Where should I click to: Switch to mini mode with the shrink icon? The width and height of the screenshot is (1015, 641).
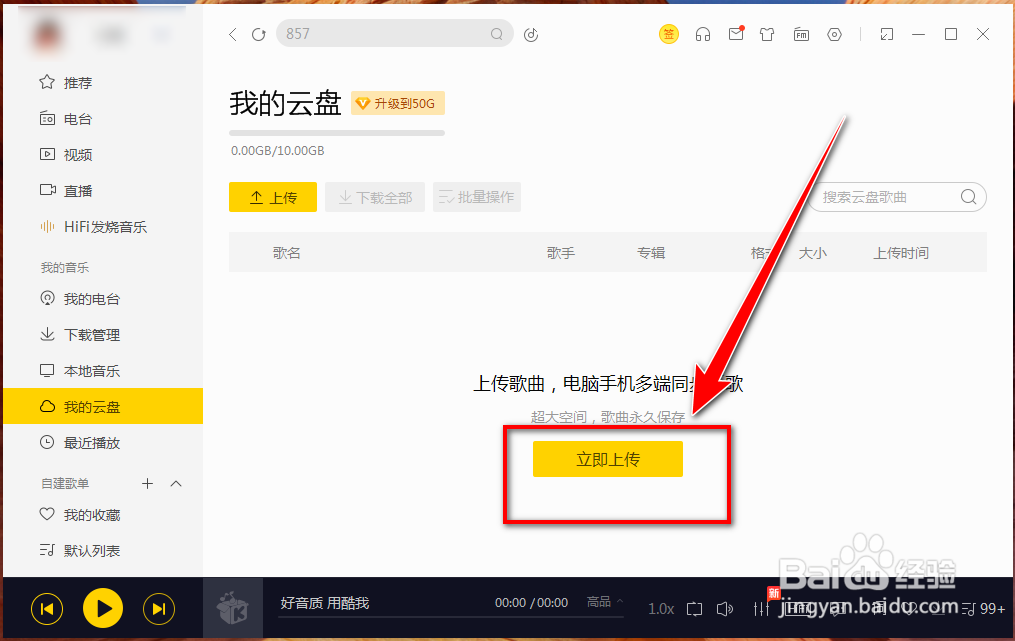click(885, 34)
